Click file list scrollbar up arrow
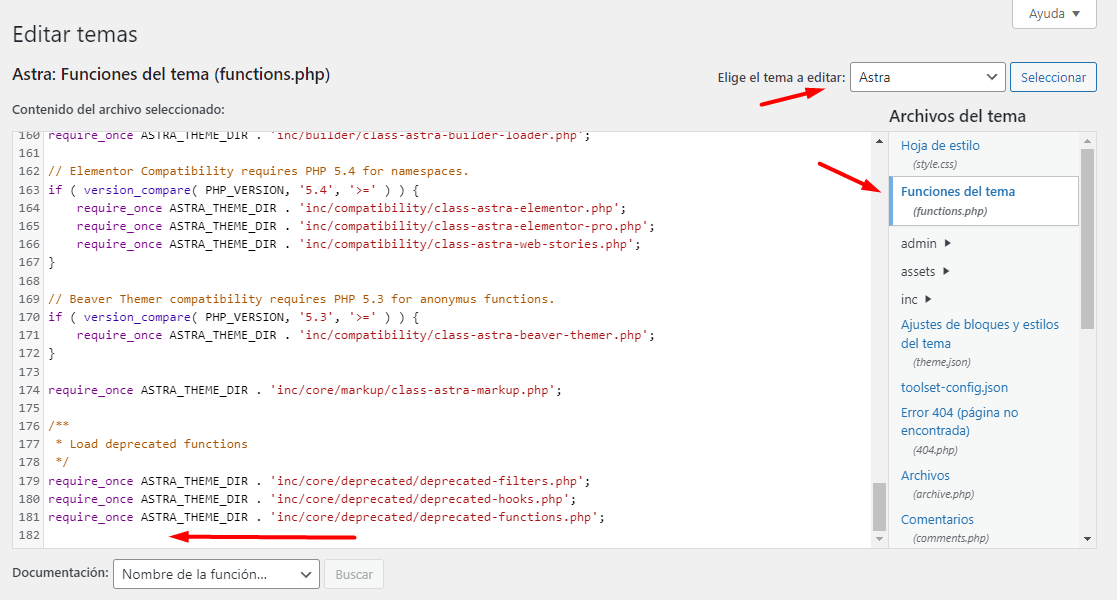 point(1087,140)
